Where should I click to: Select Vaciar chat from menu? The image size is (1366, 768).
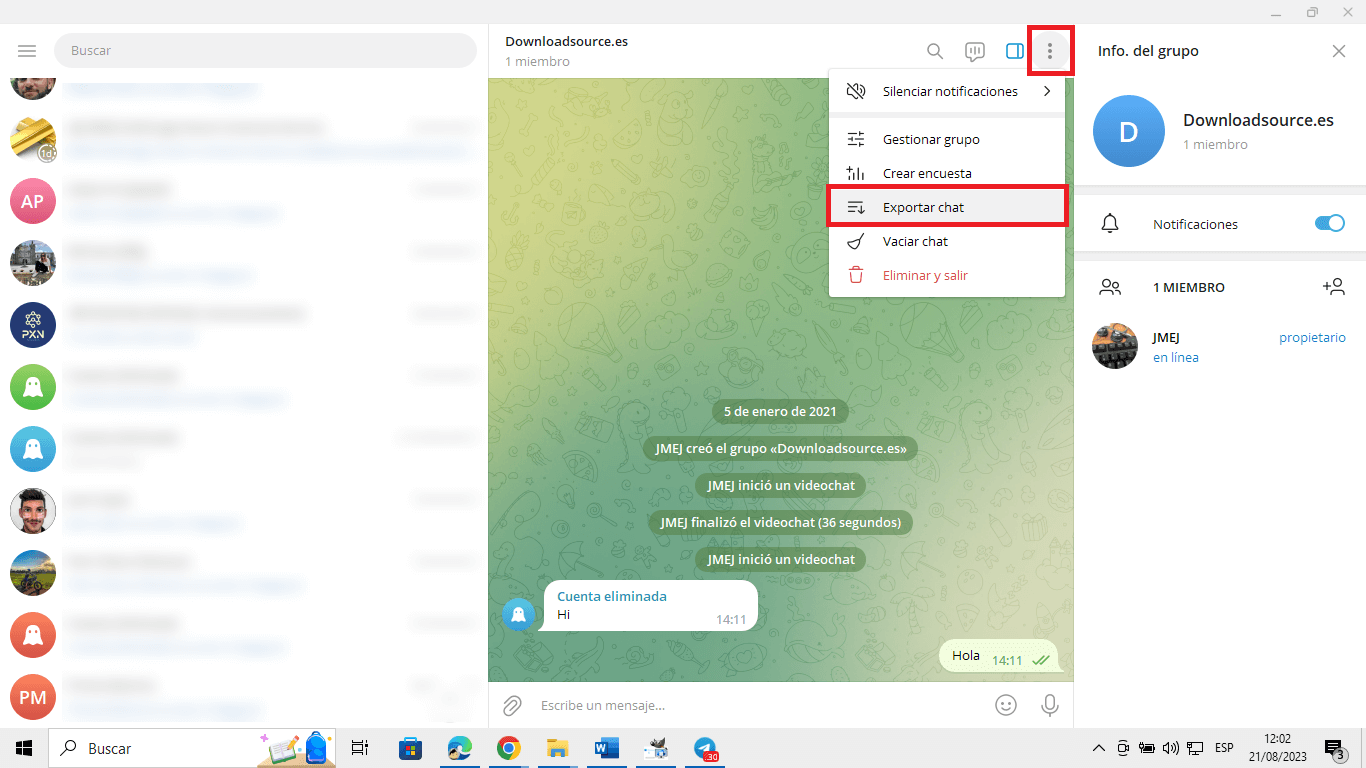point(947,241)
